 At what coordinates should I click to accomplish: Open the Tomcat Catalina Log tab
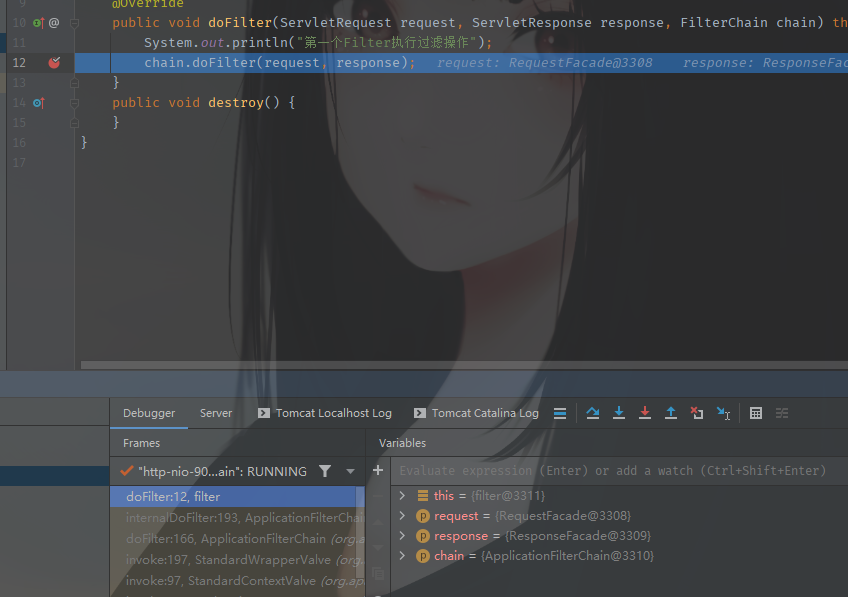point(476,413)
